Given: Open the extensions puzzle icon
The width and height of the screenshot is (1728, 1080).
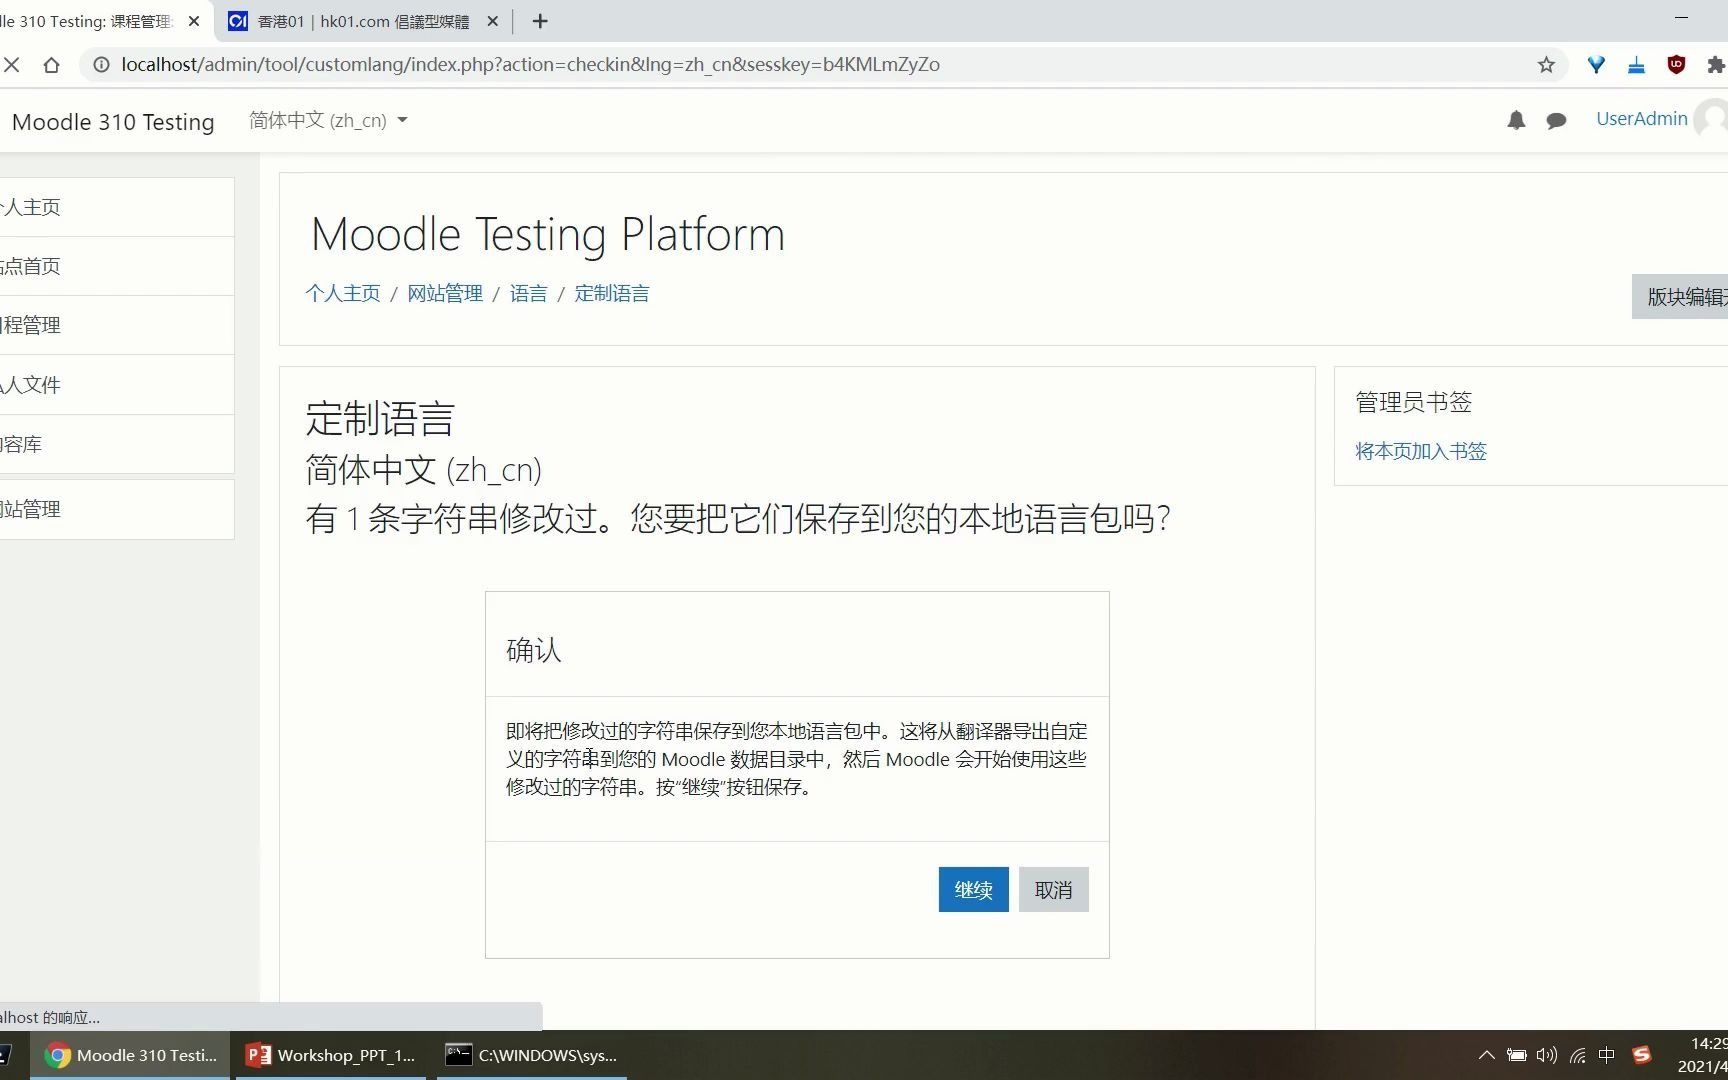Looking at the screenshot, I should point(1716,65).
